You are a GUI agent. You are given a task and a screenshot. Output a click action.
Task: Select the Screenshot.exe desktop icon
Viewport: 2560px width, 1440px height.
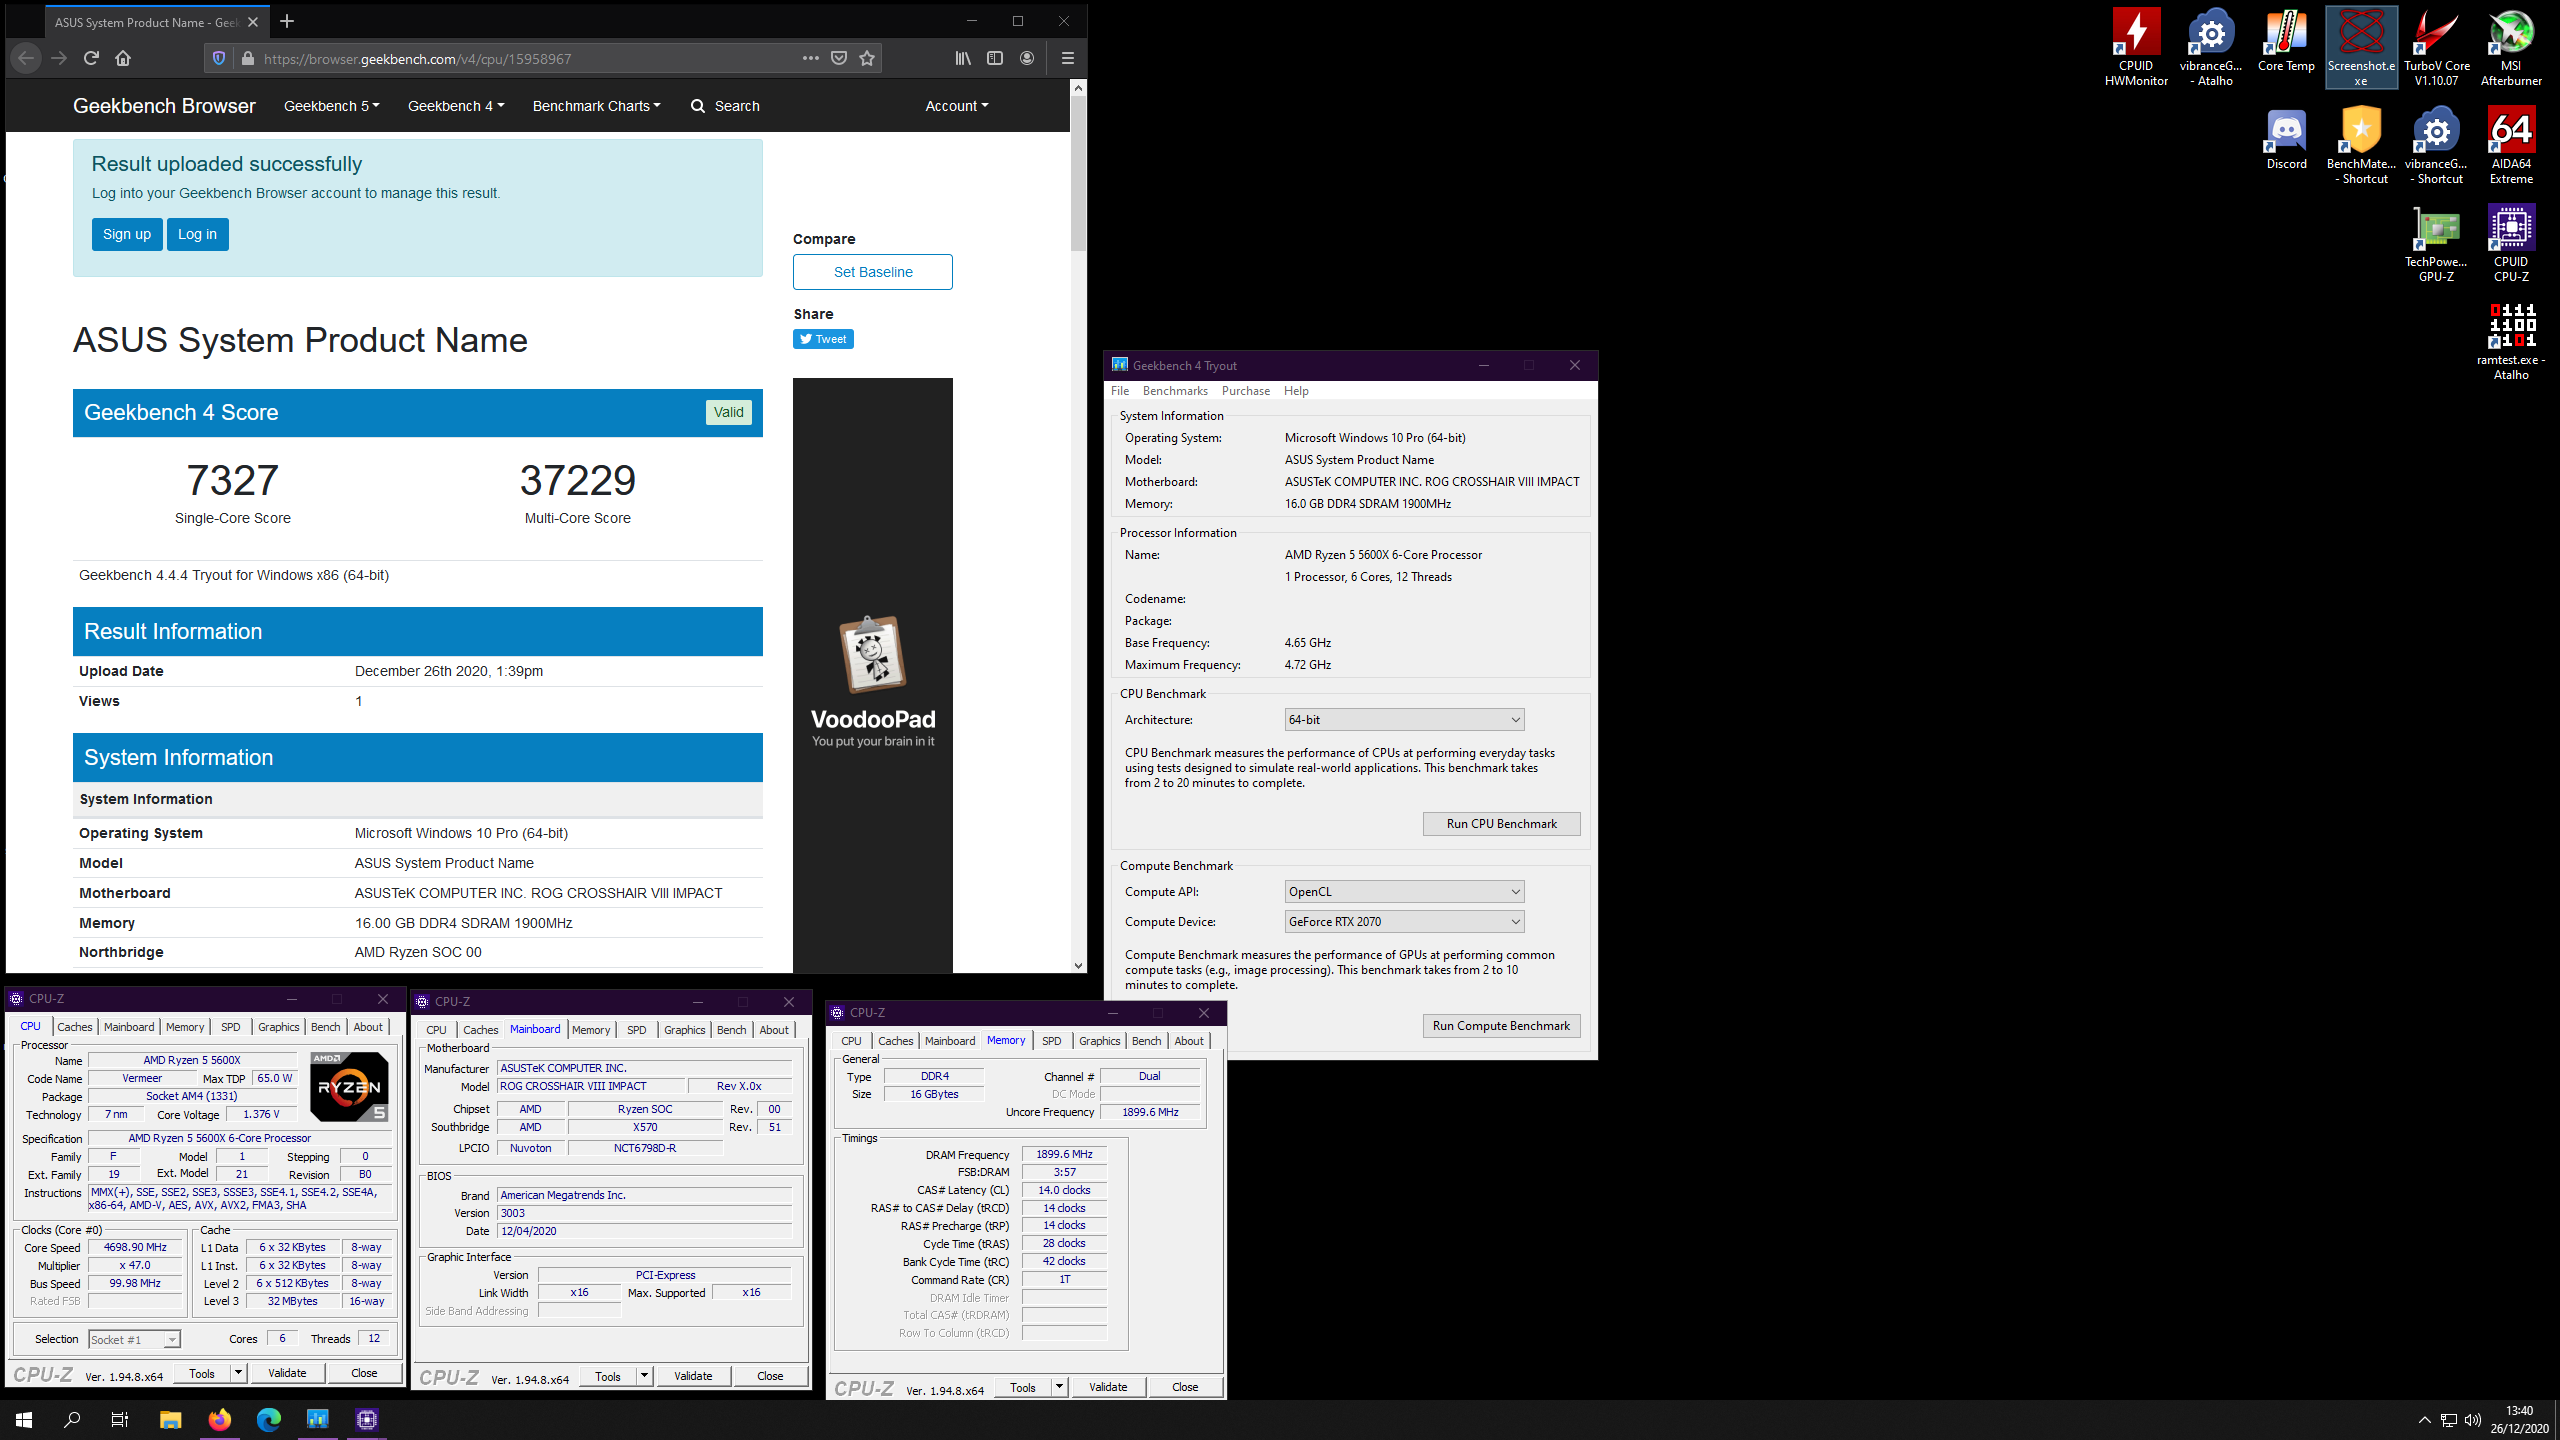(2361, 47)
